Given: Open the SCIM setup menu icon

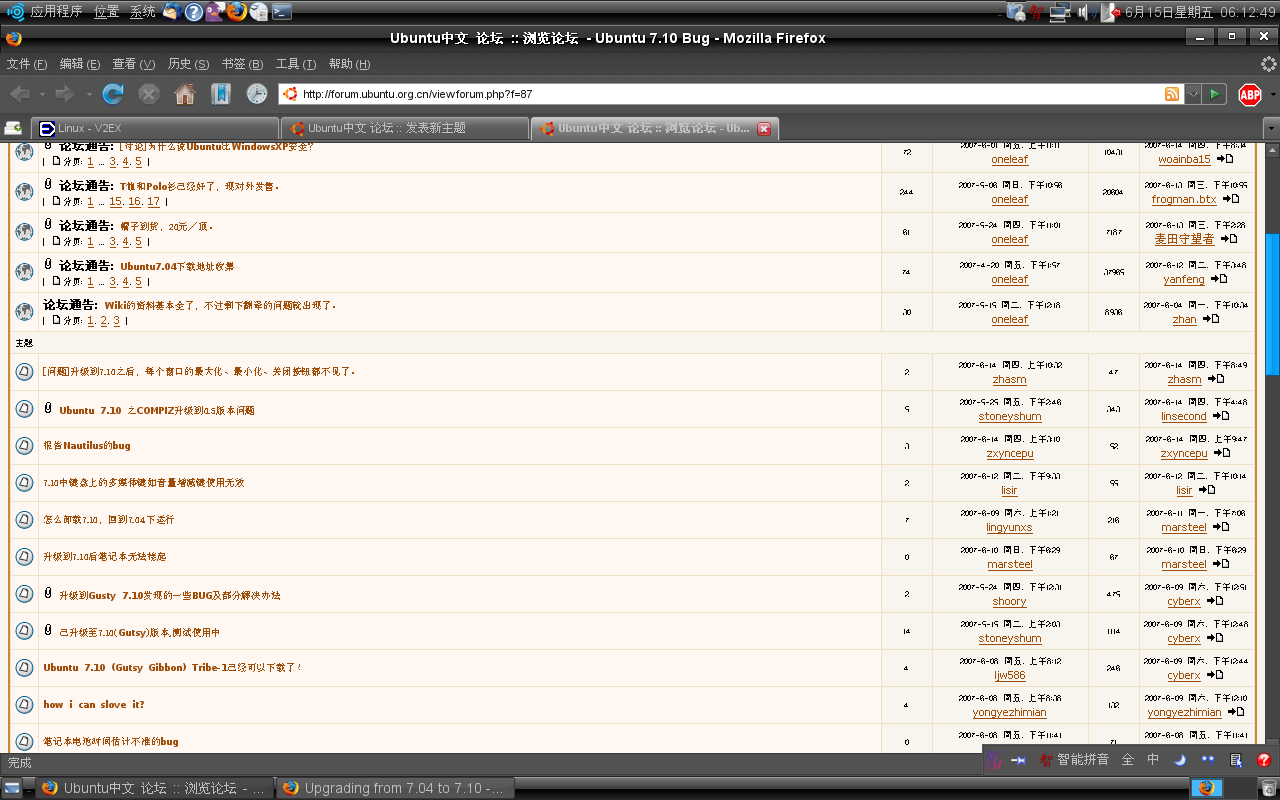Looking at the screenshot, I should point(1236,760).
